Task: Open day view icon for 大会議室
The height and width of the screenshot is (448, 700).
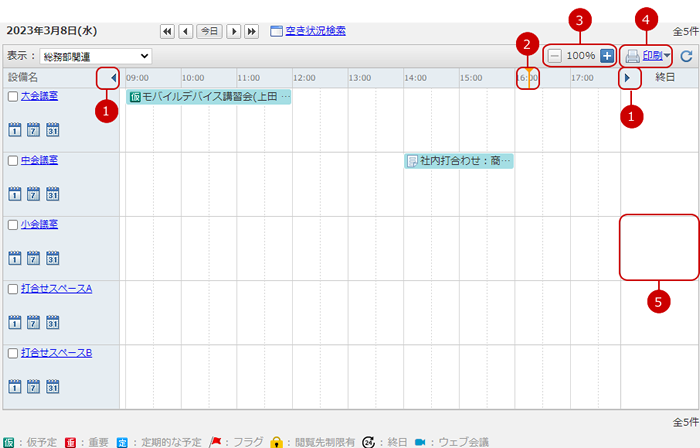Action: coord(15,130)
